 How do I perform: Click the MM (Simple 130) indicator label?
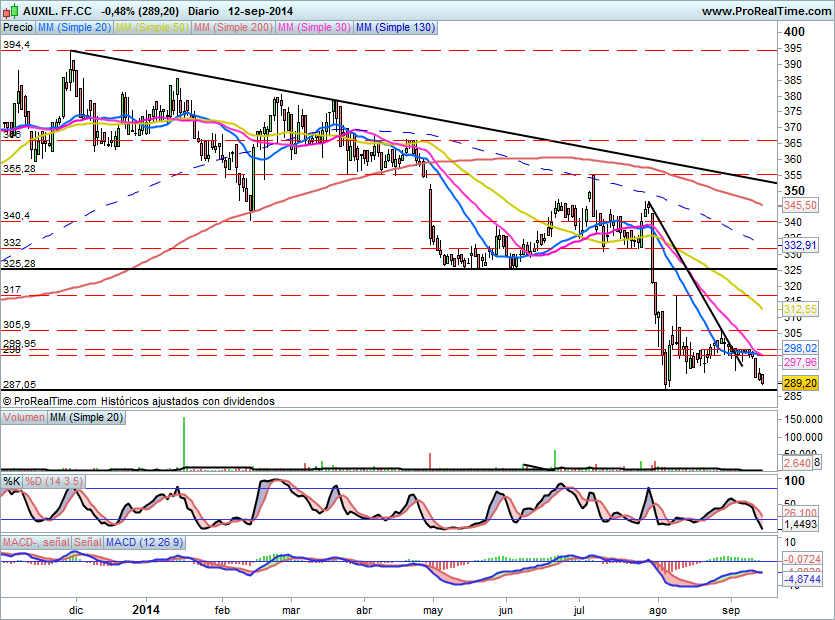pyautogui.click(x=395, y=28)
